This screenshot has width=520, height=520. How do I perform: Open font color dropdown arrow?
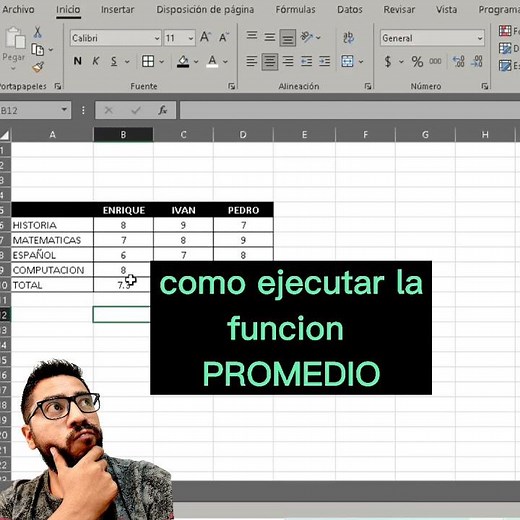click(225, 62)
